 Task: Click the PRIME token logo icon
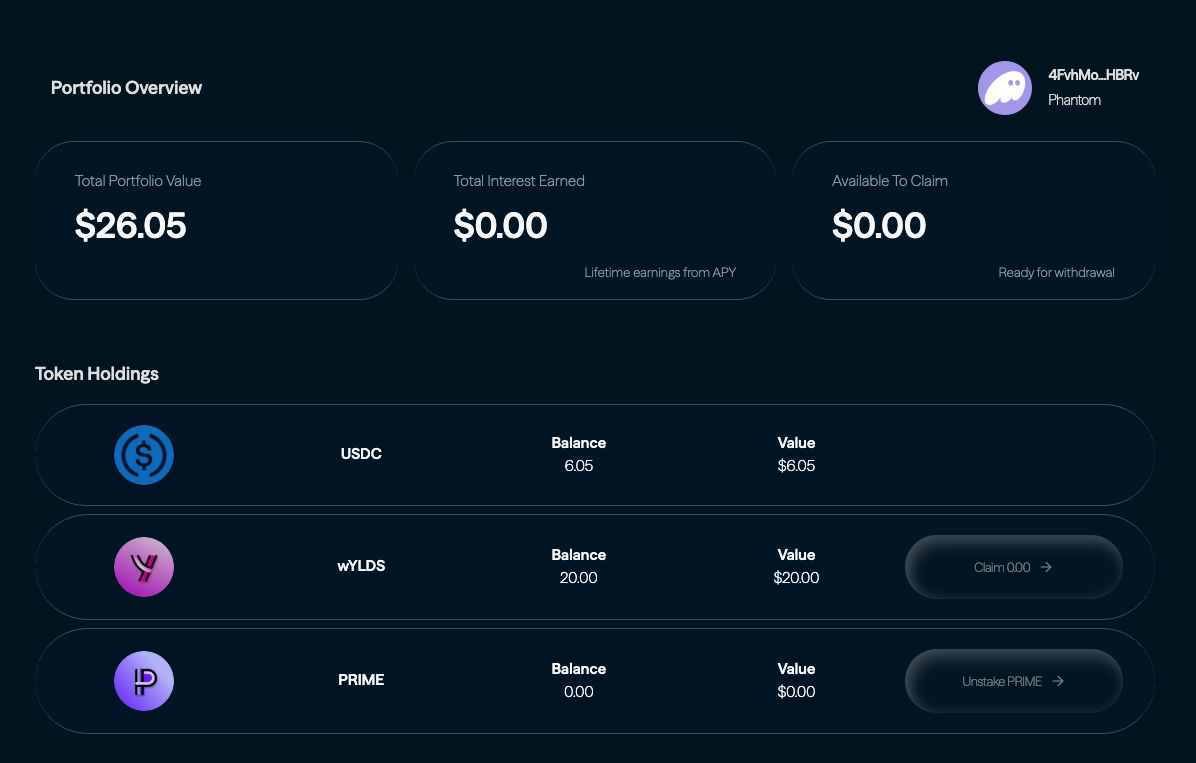[x=144, y=681]
